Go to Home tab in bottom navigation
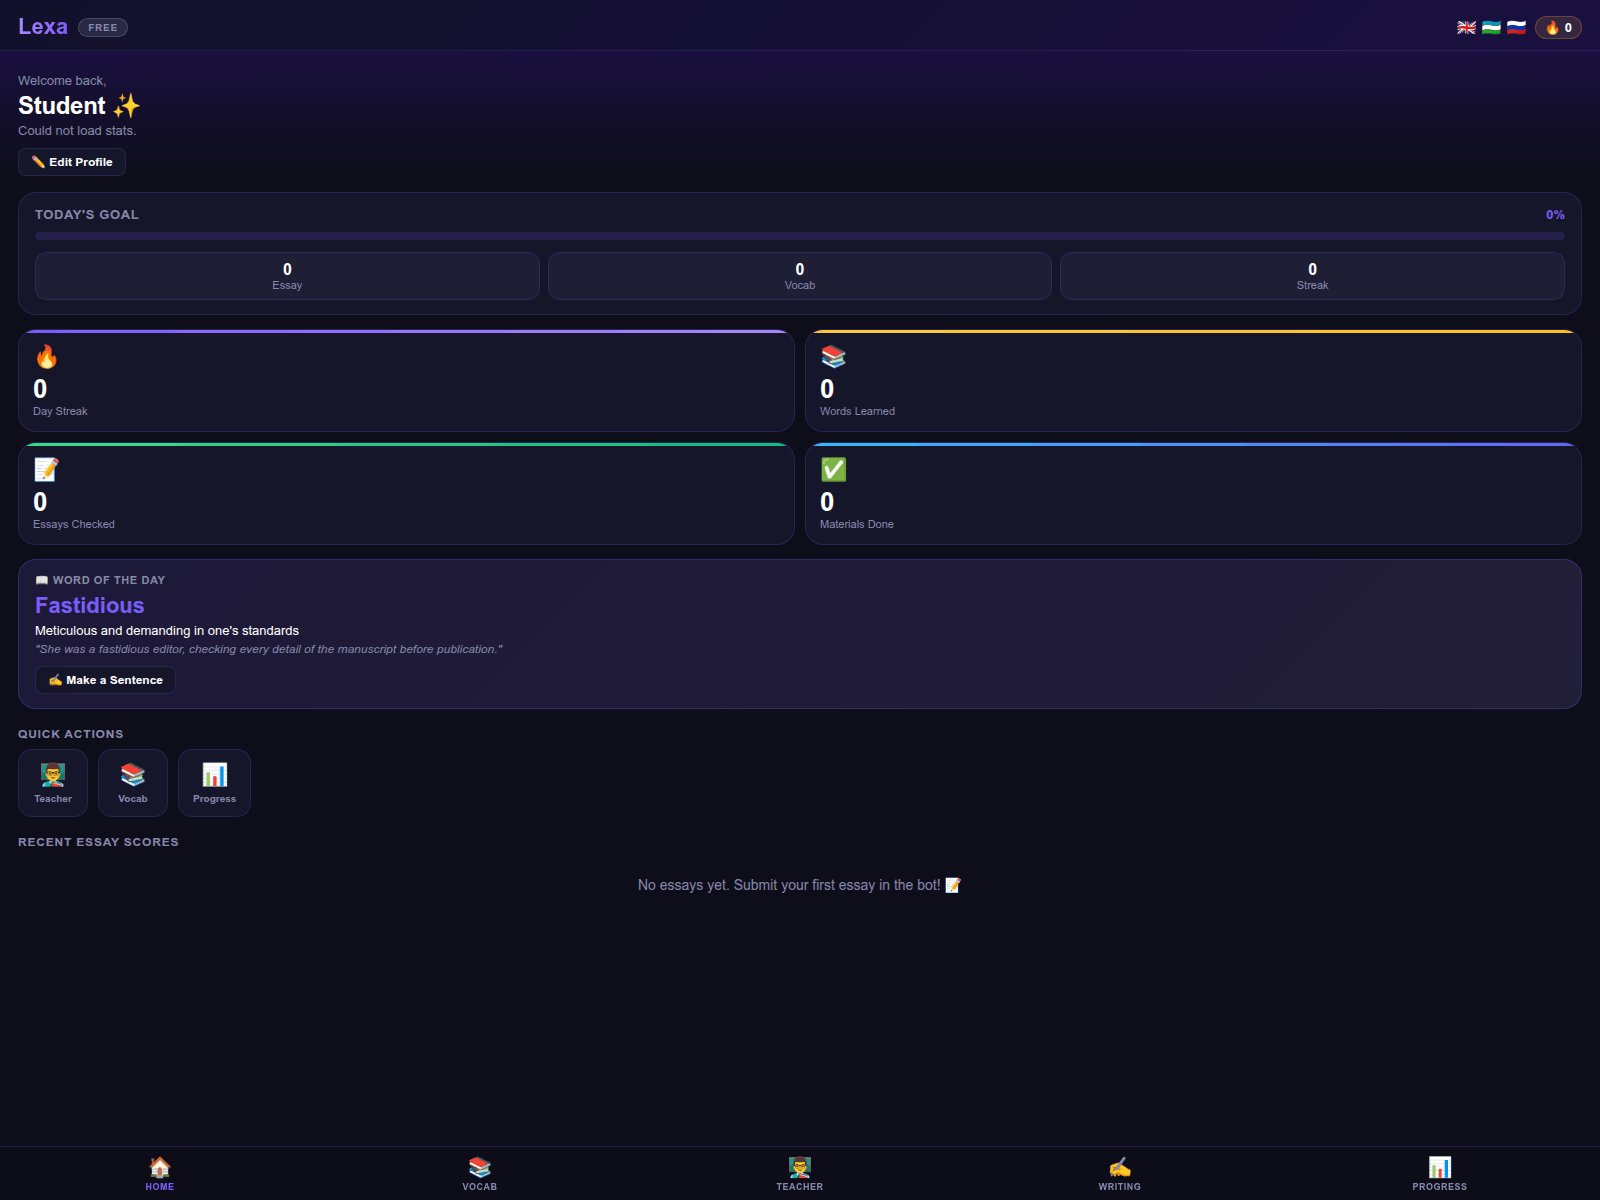 (x=160, y=1174)
